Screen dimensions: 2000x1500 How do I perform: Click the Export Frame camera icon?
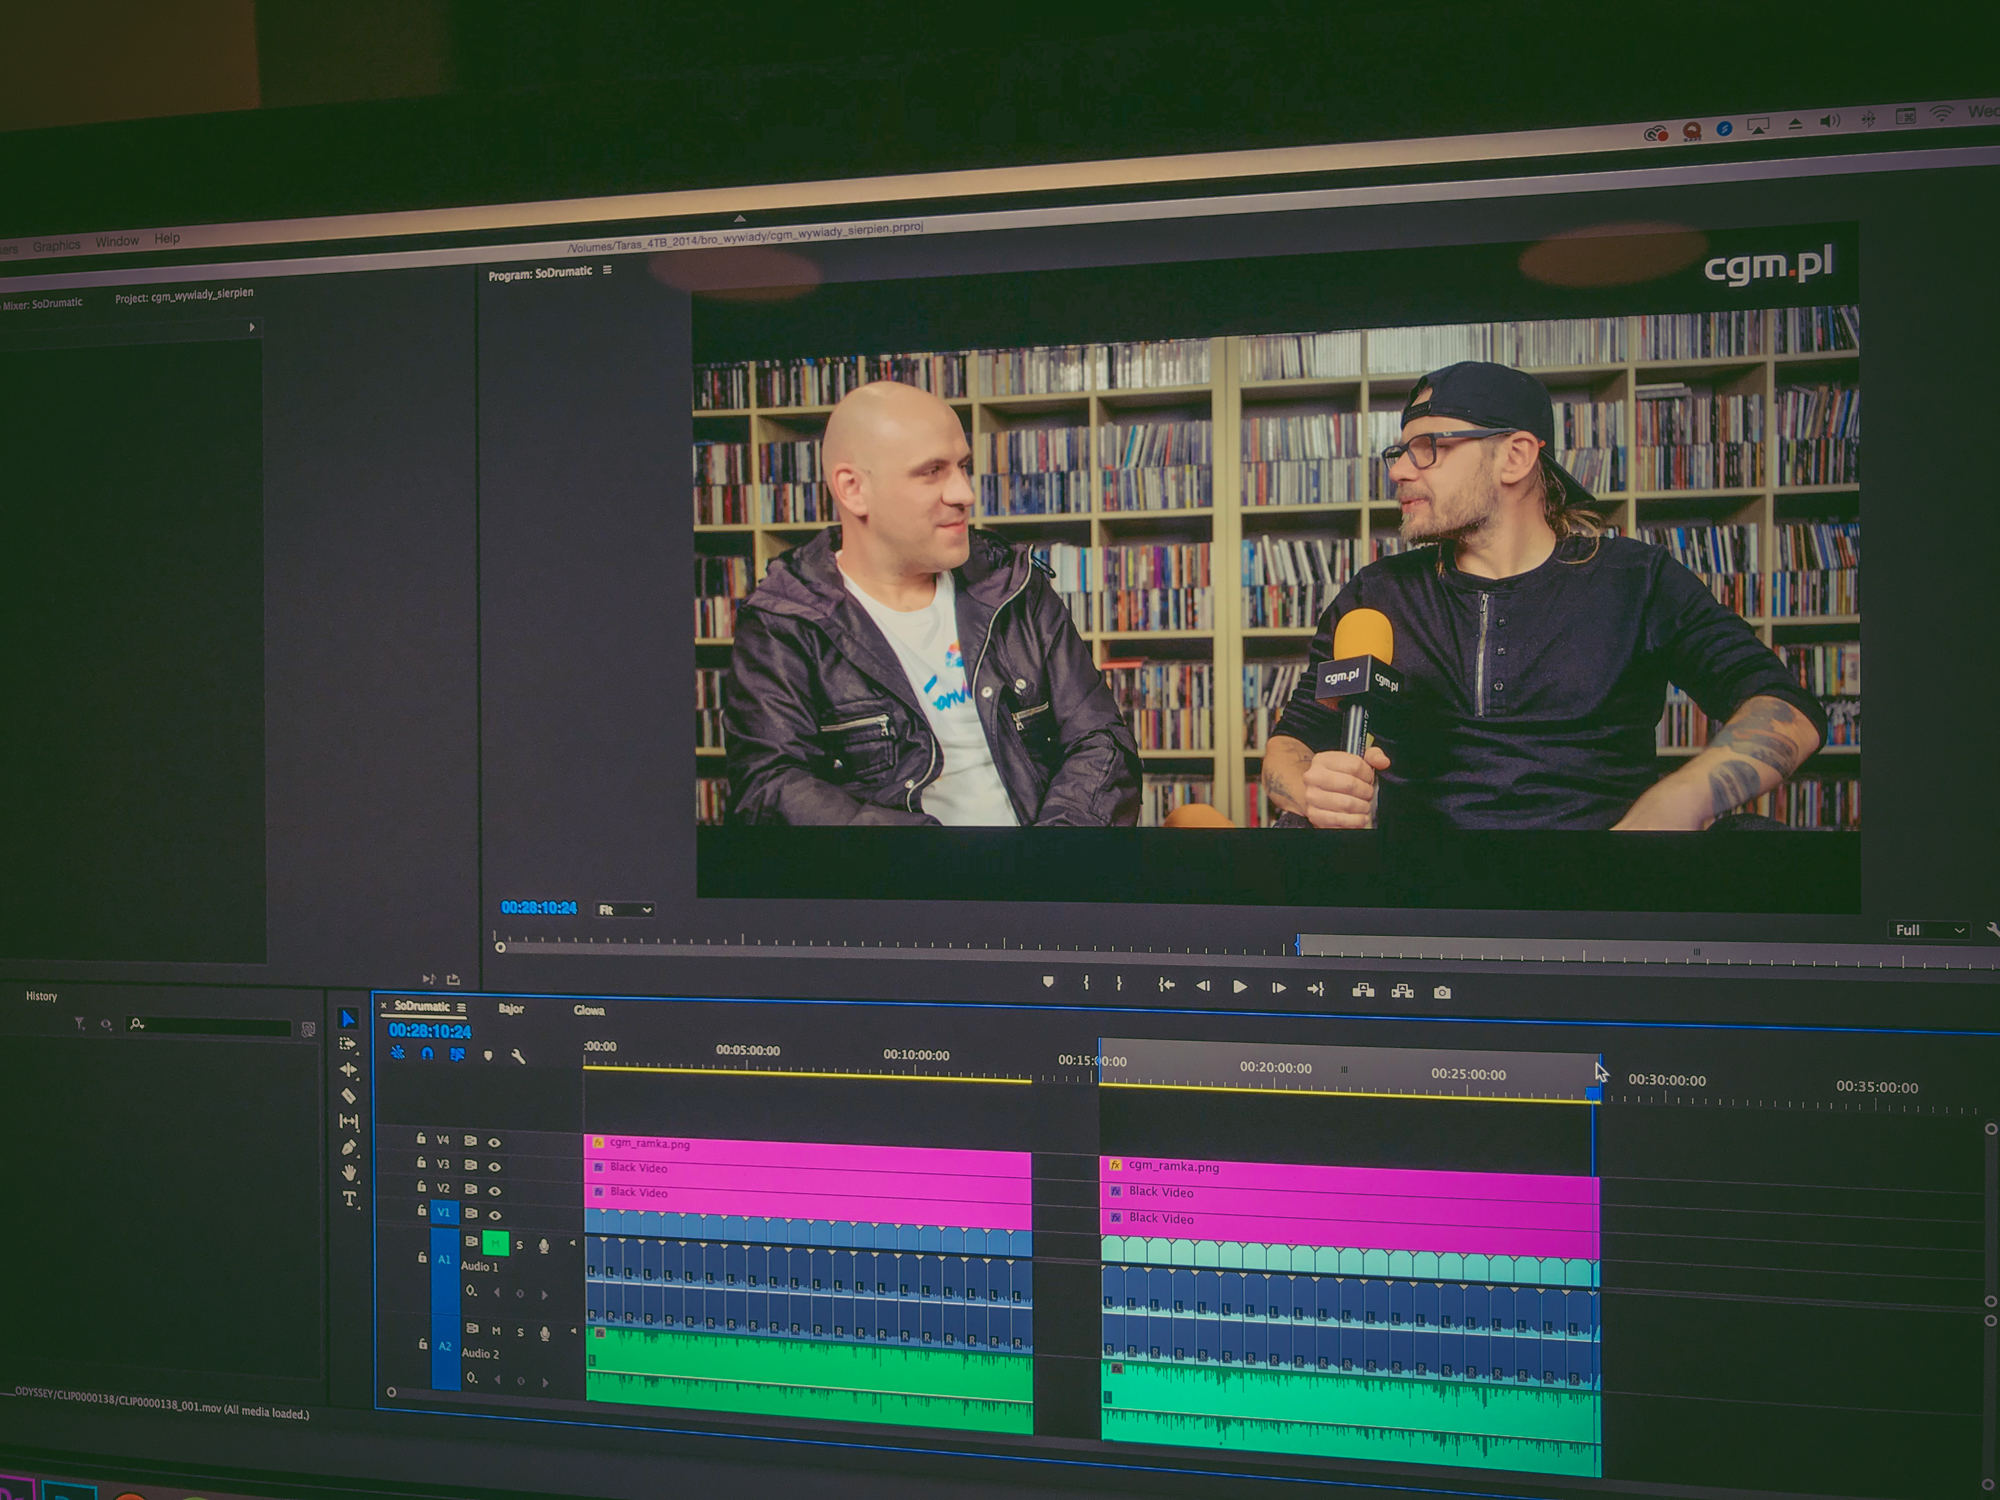click(1442, 992)
